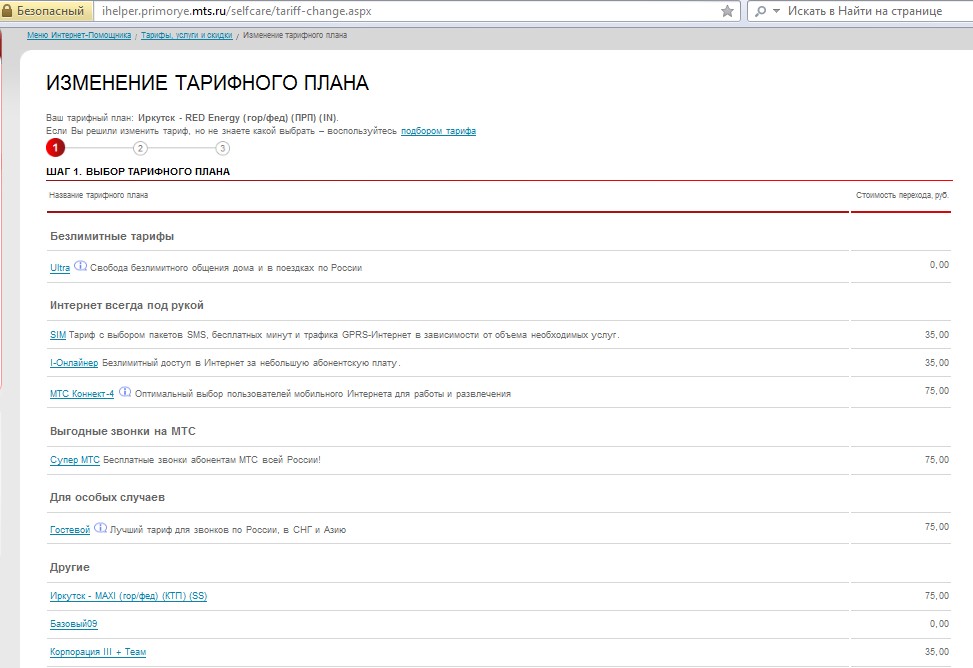Click step 1 red circle indicator
This screenshot has width=973, height=668.
point(55,148)
